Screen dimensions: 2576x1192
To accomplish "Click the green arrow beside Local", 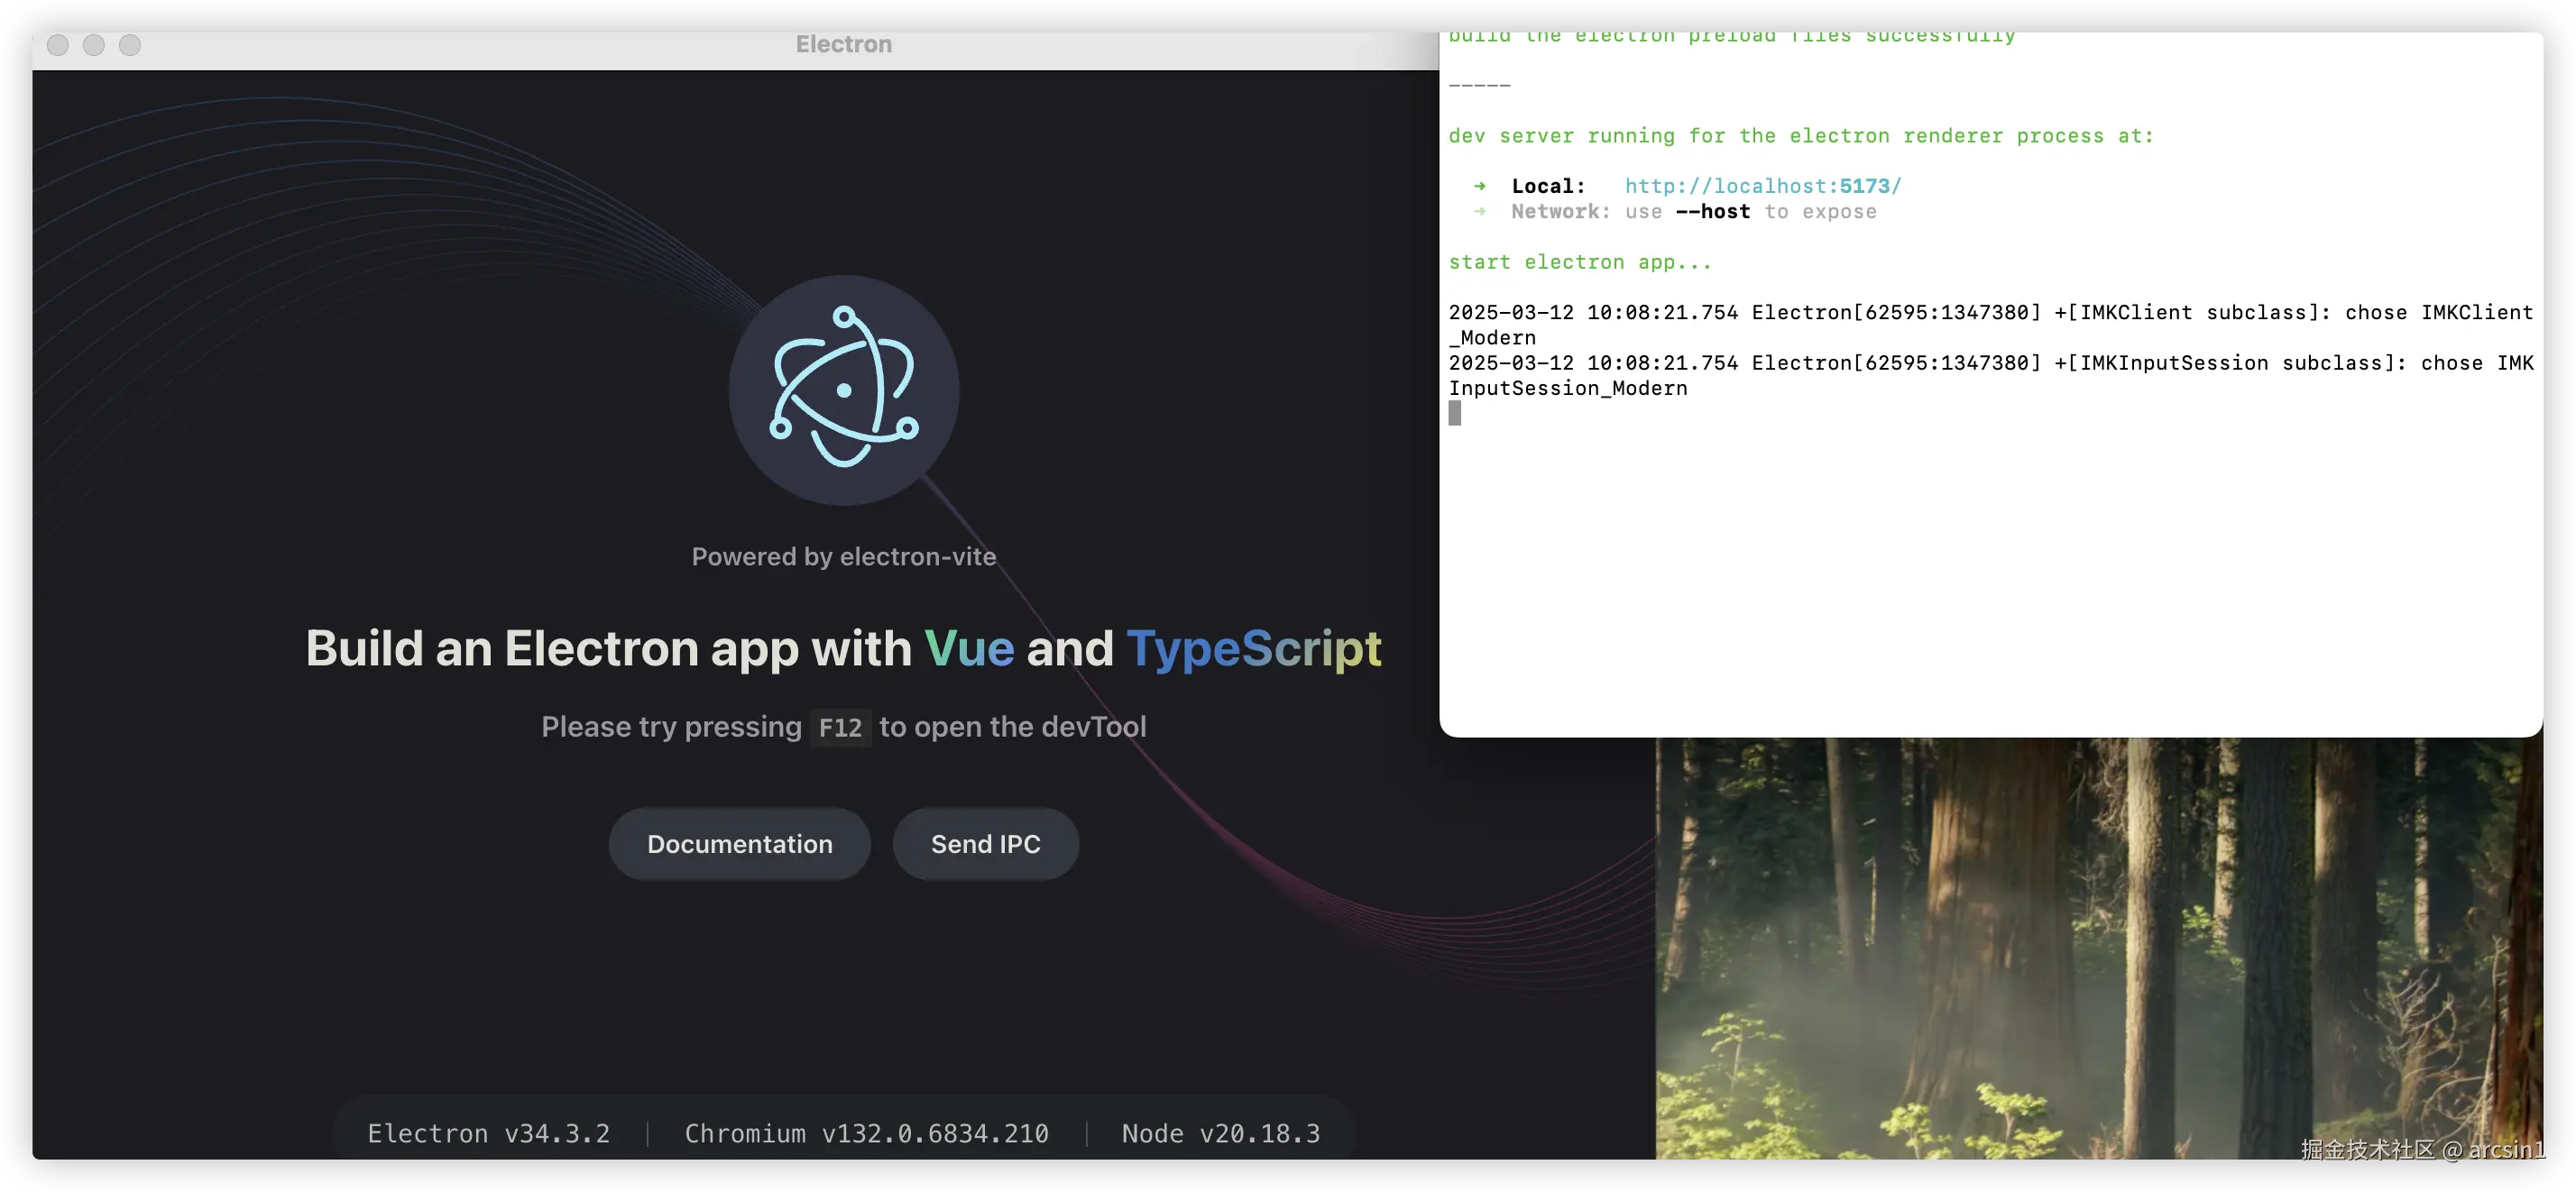I will pyautogui.click(x=1479, y=186).
